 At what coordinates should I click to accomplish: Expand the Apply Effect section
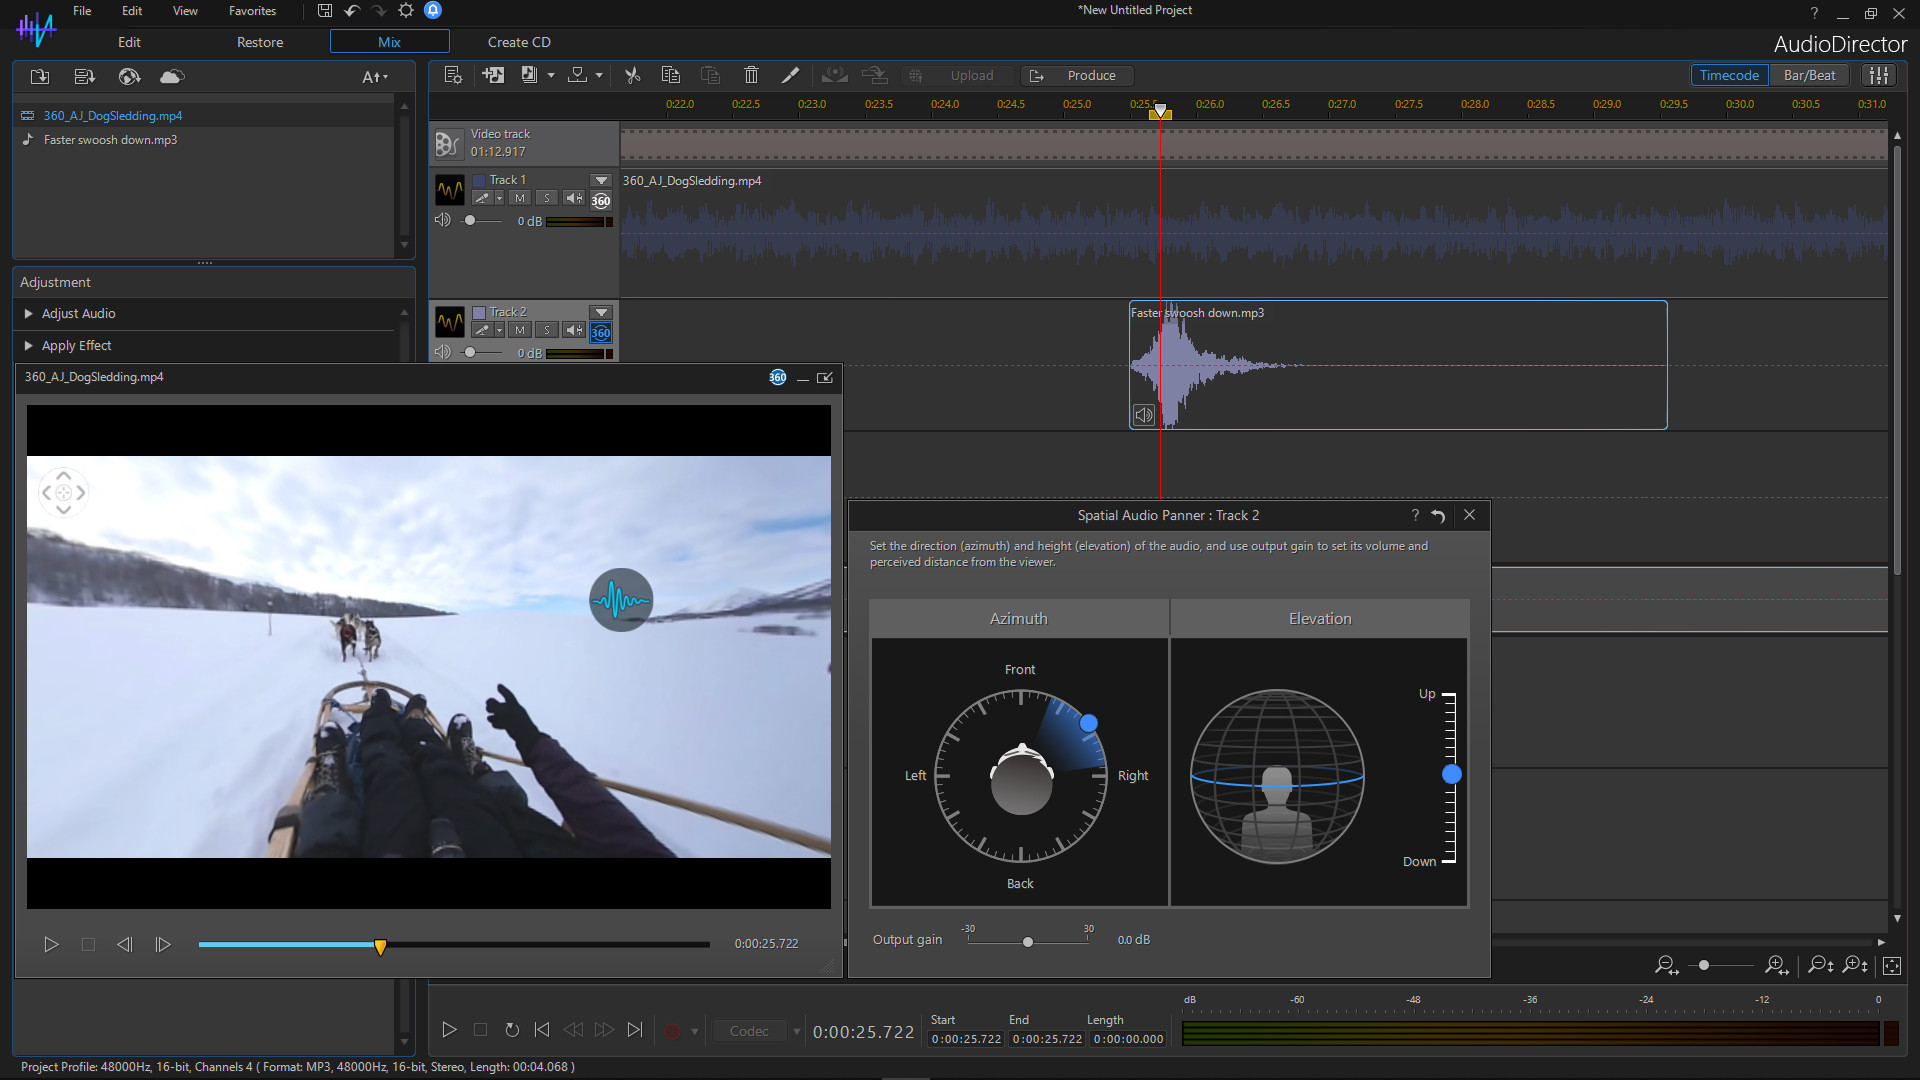75,345
